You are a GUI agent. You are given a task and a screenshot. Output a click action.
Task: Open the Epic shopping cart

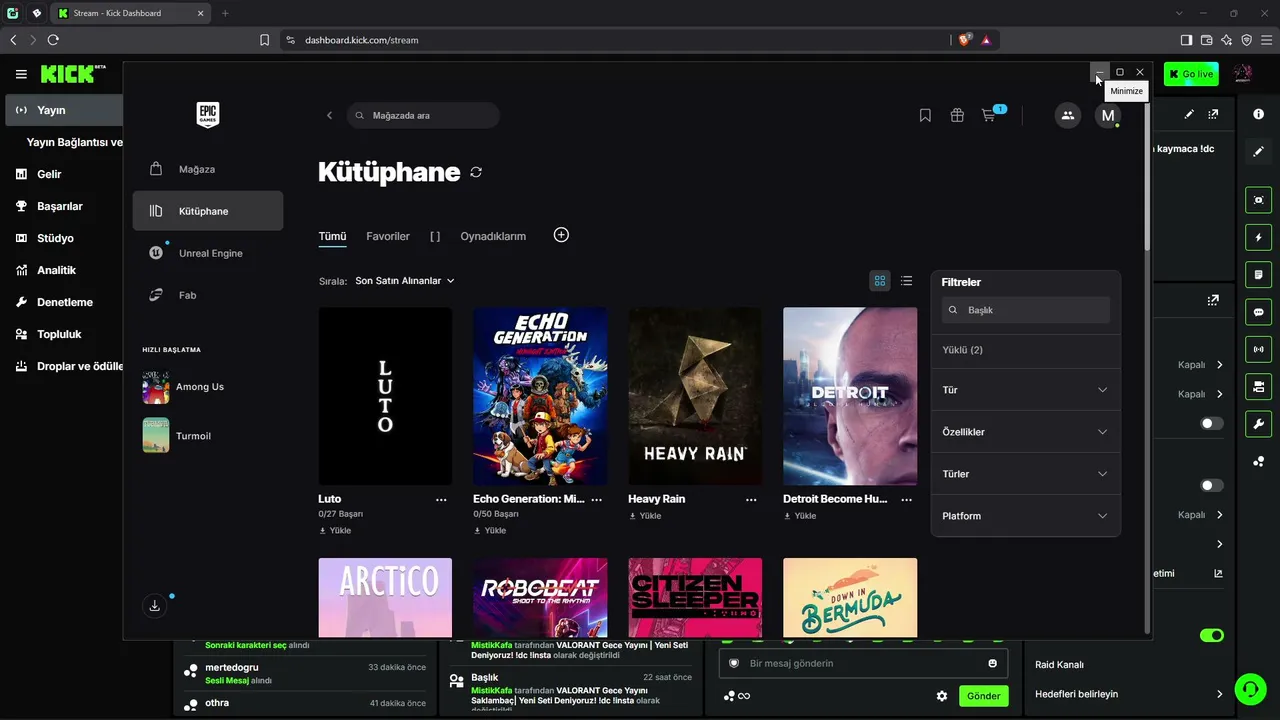(x=989, y=115)
